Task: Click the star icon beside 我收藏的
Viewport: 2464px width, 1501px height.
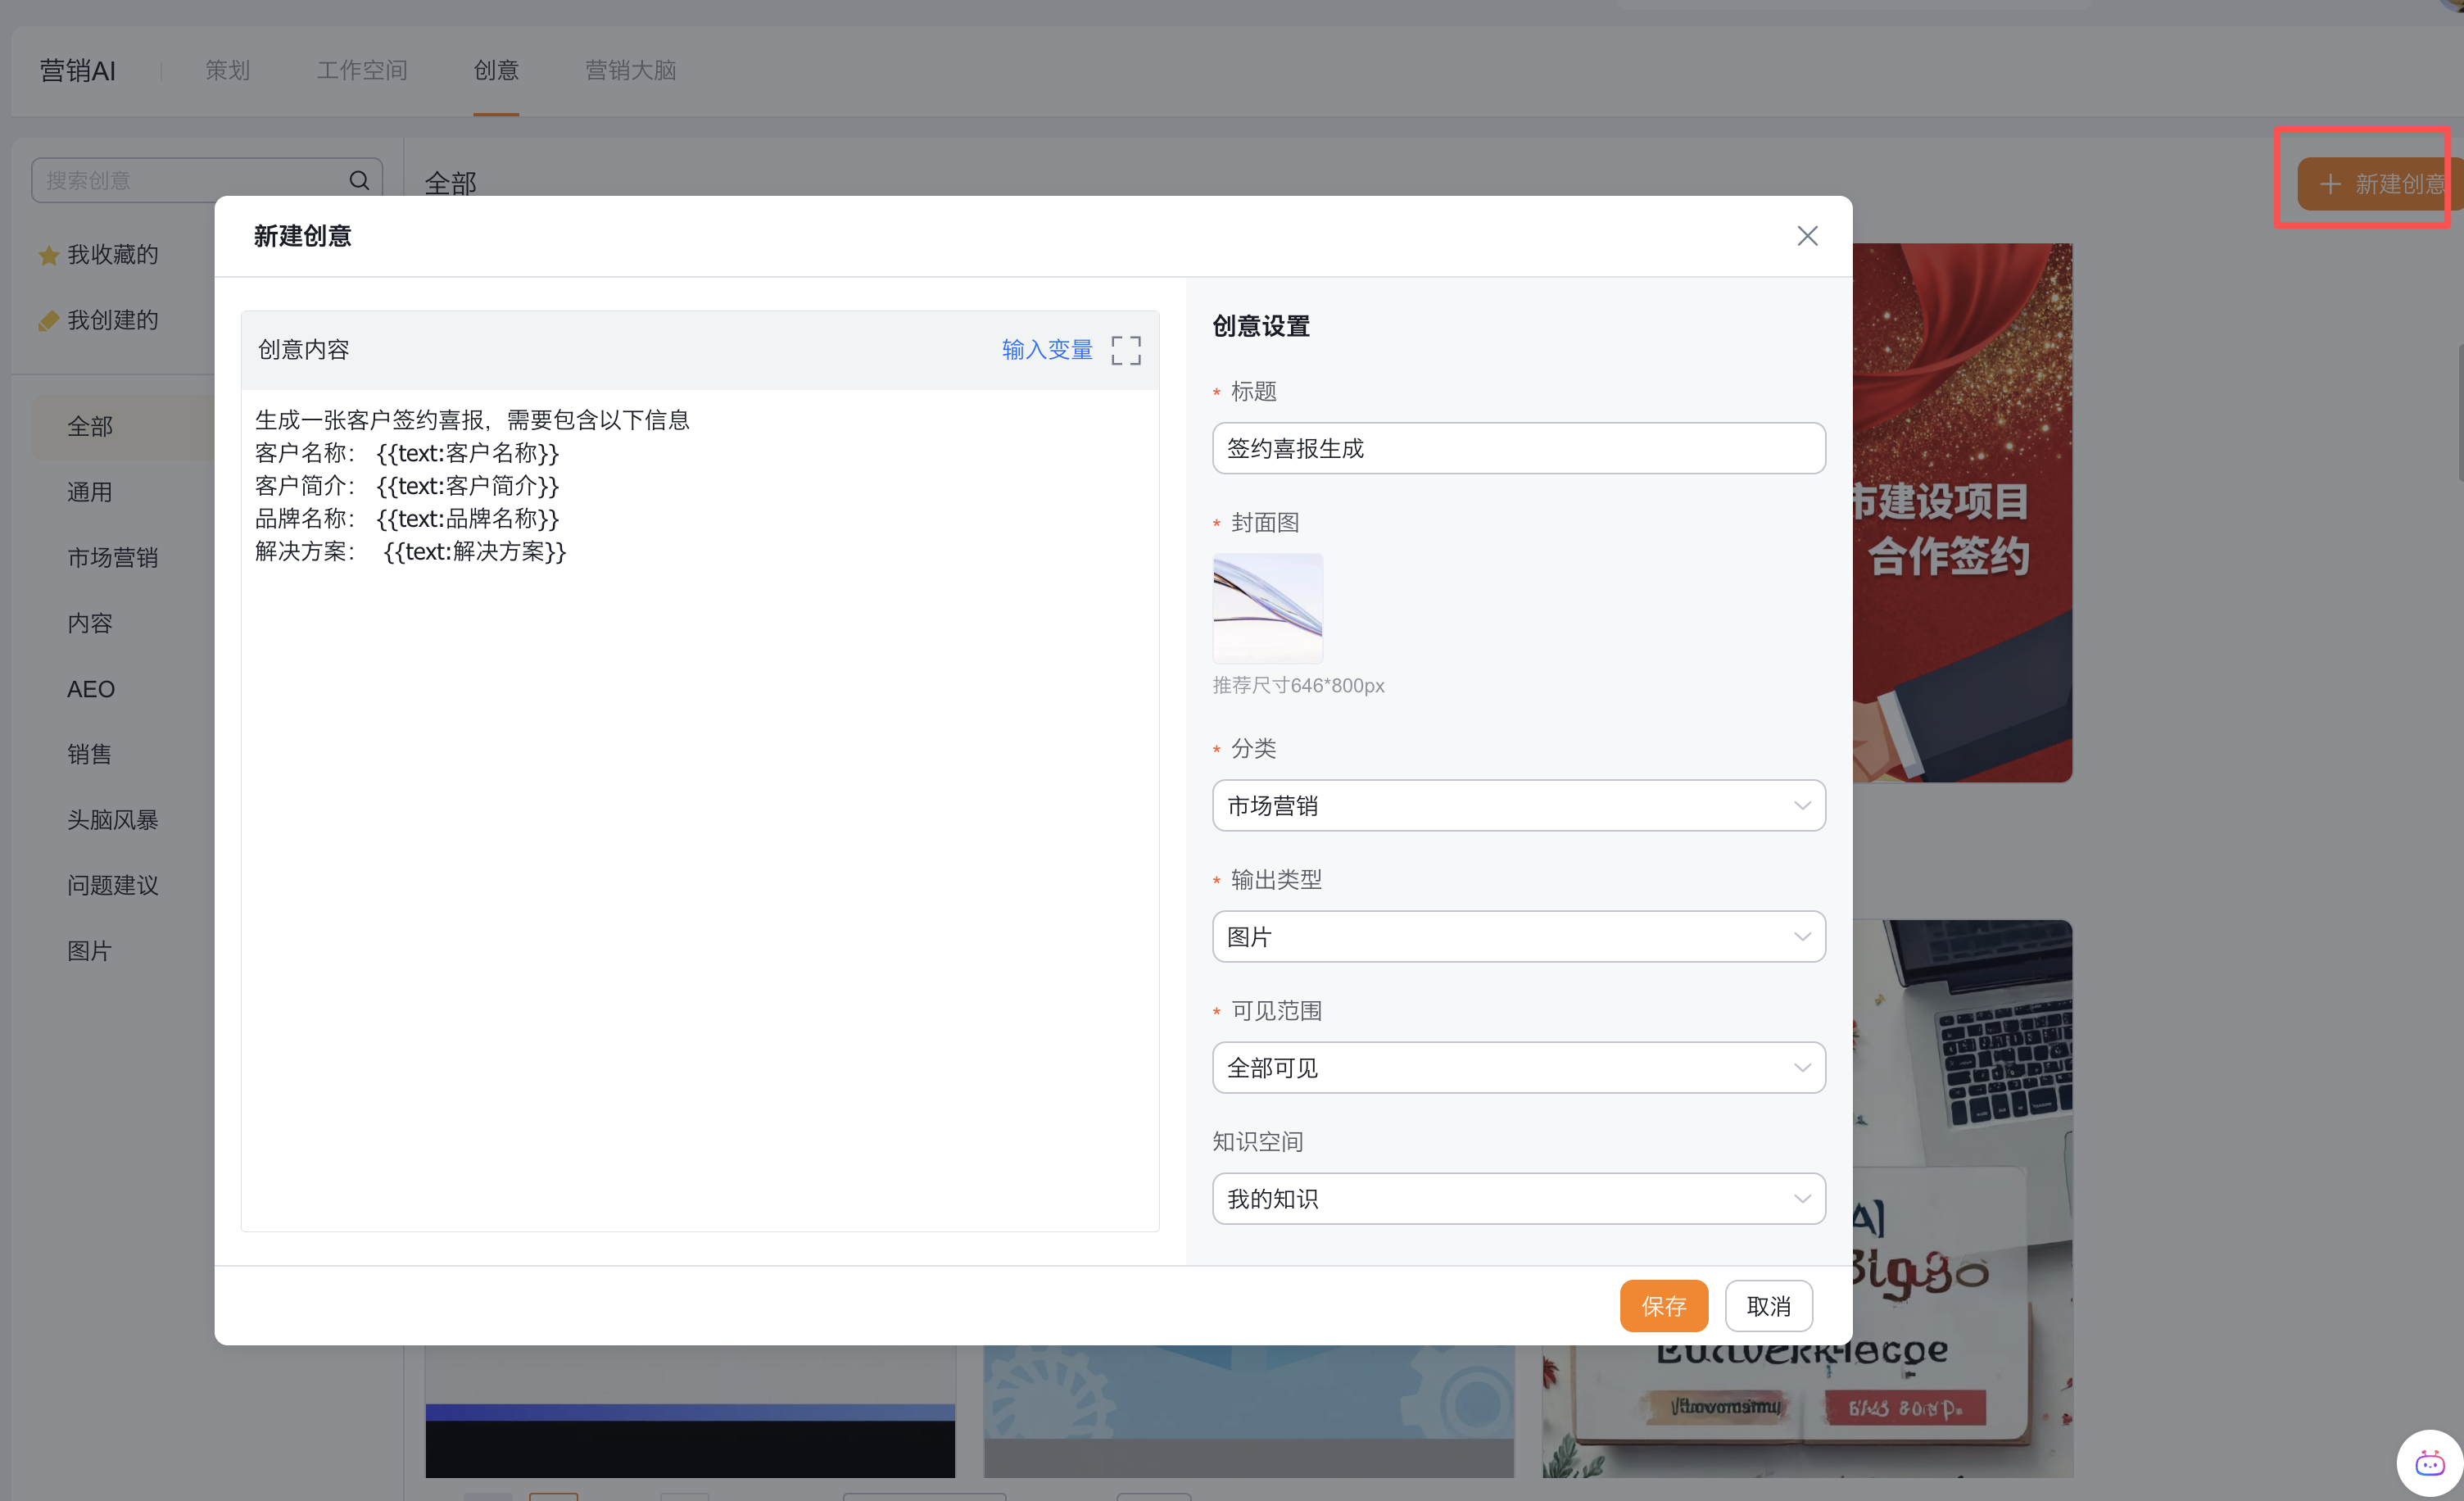Action: [48, 256]
